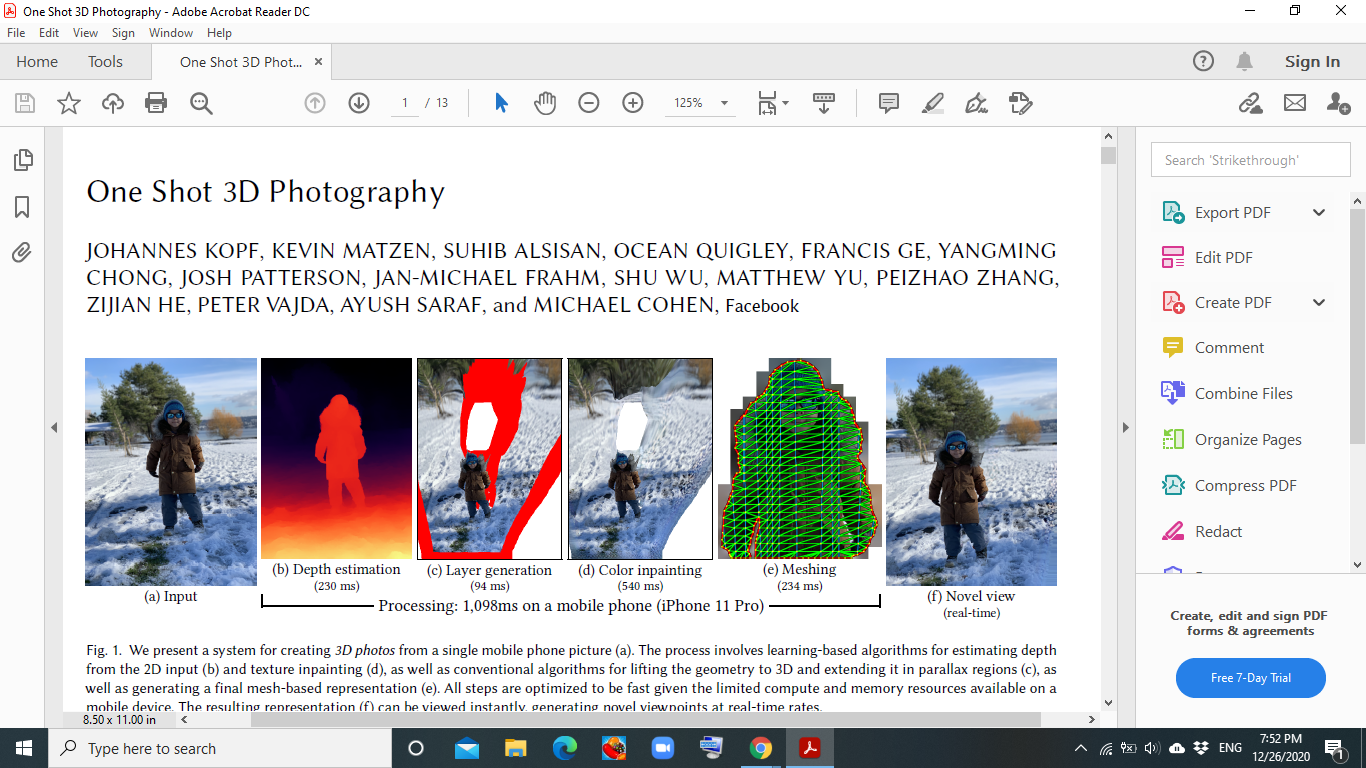Start the Free 7-Day Trial
The height and width of the screenshot is (768, 1366).
1251,678
